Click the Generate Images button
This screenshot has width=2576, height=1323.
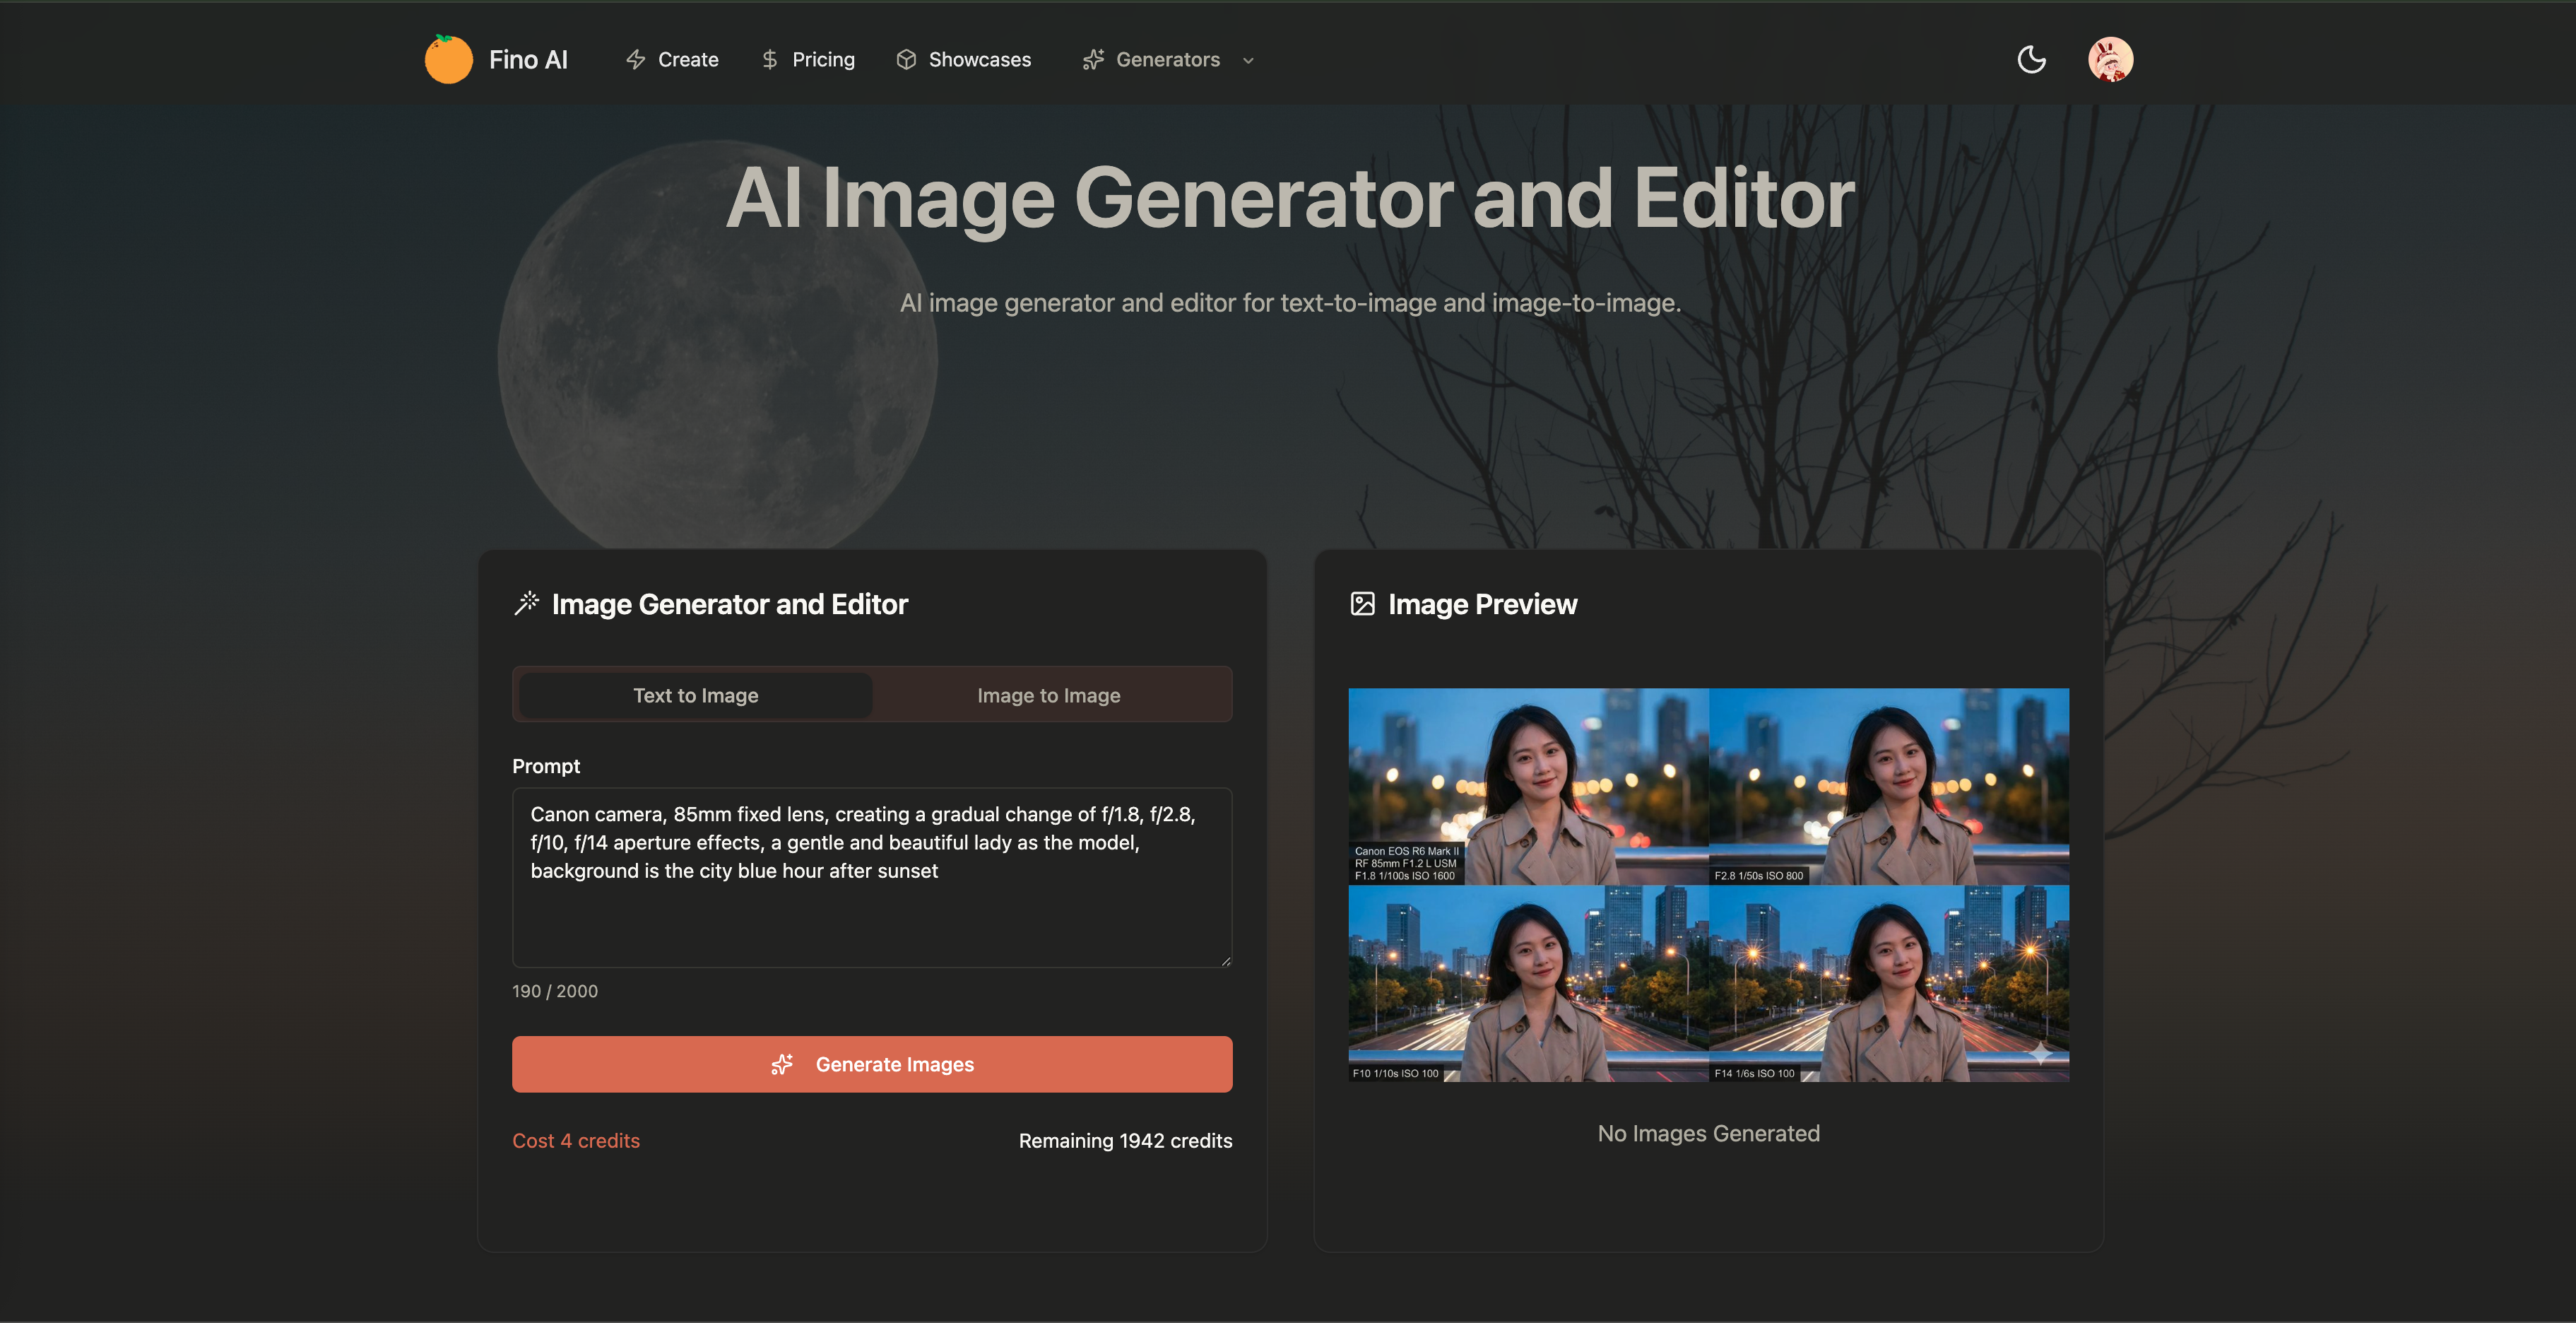click(x=872, y=1064)
